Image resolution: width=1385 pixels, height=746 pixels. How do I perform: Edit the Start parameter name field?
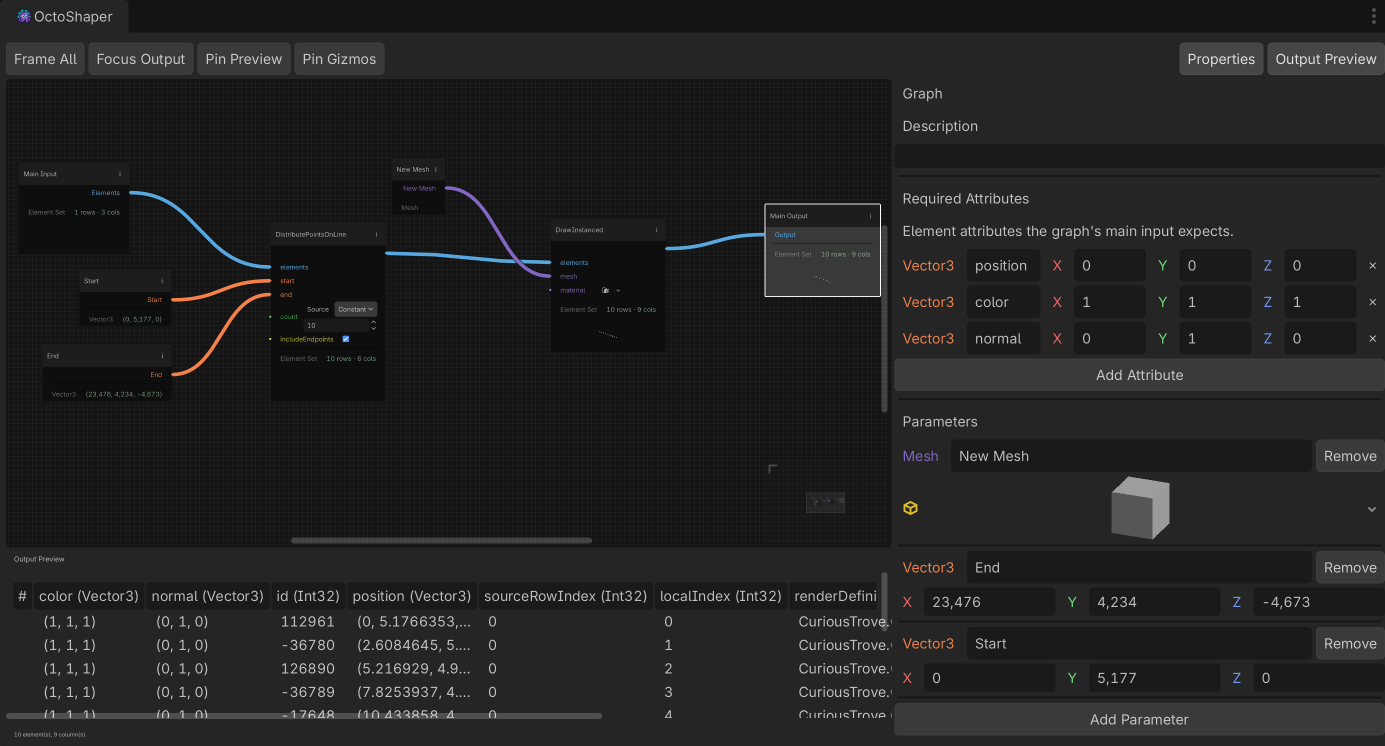coord(1139,643)
